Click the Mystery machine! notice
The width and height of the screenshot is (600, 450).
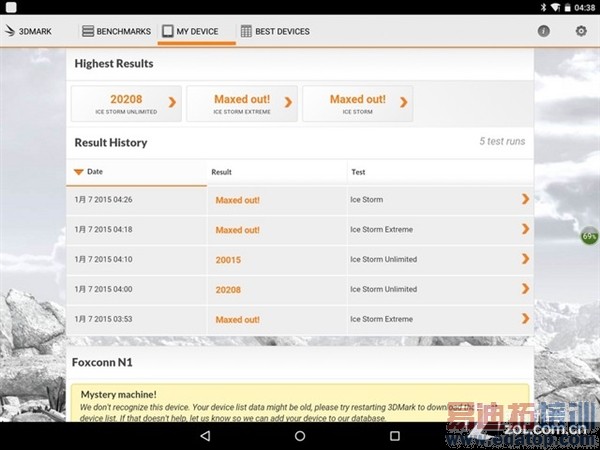pyautogui.click(x=300, y=404)
